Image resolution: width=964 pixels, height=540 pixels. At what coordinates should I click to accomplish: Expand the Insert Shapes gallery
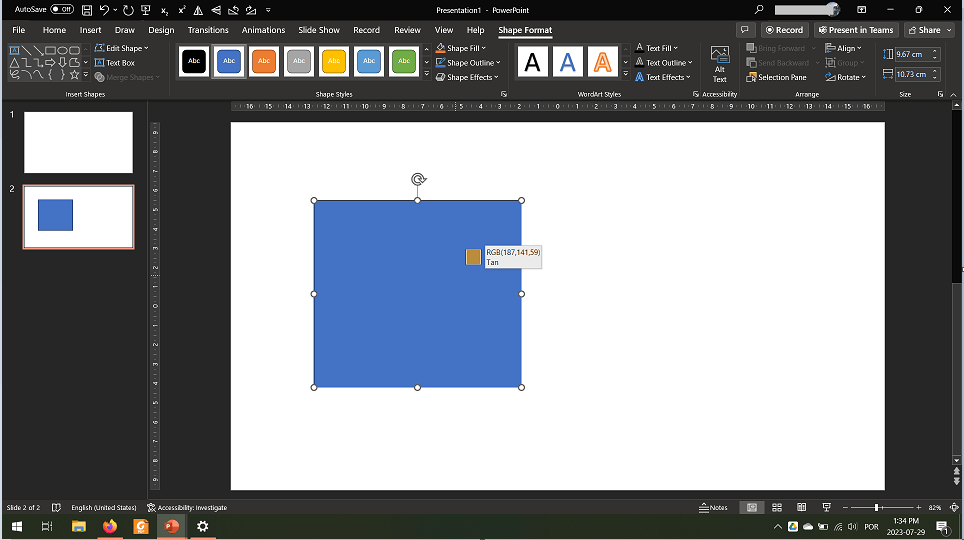[x=85, y=75]
